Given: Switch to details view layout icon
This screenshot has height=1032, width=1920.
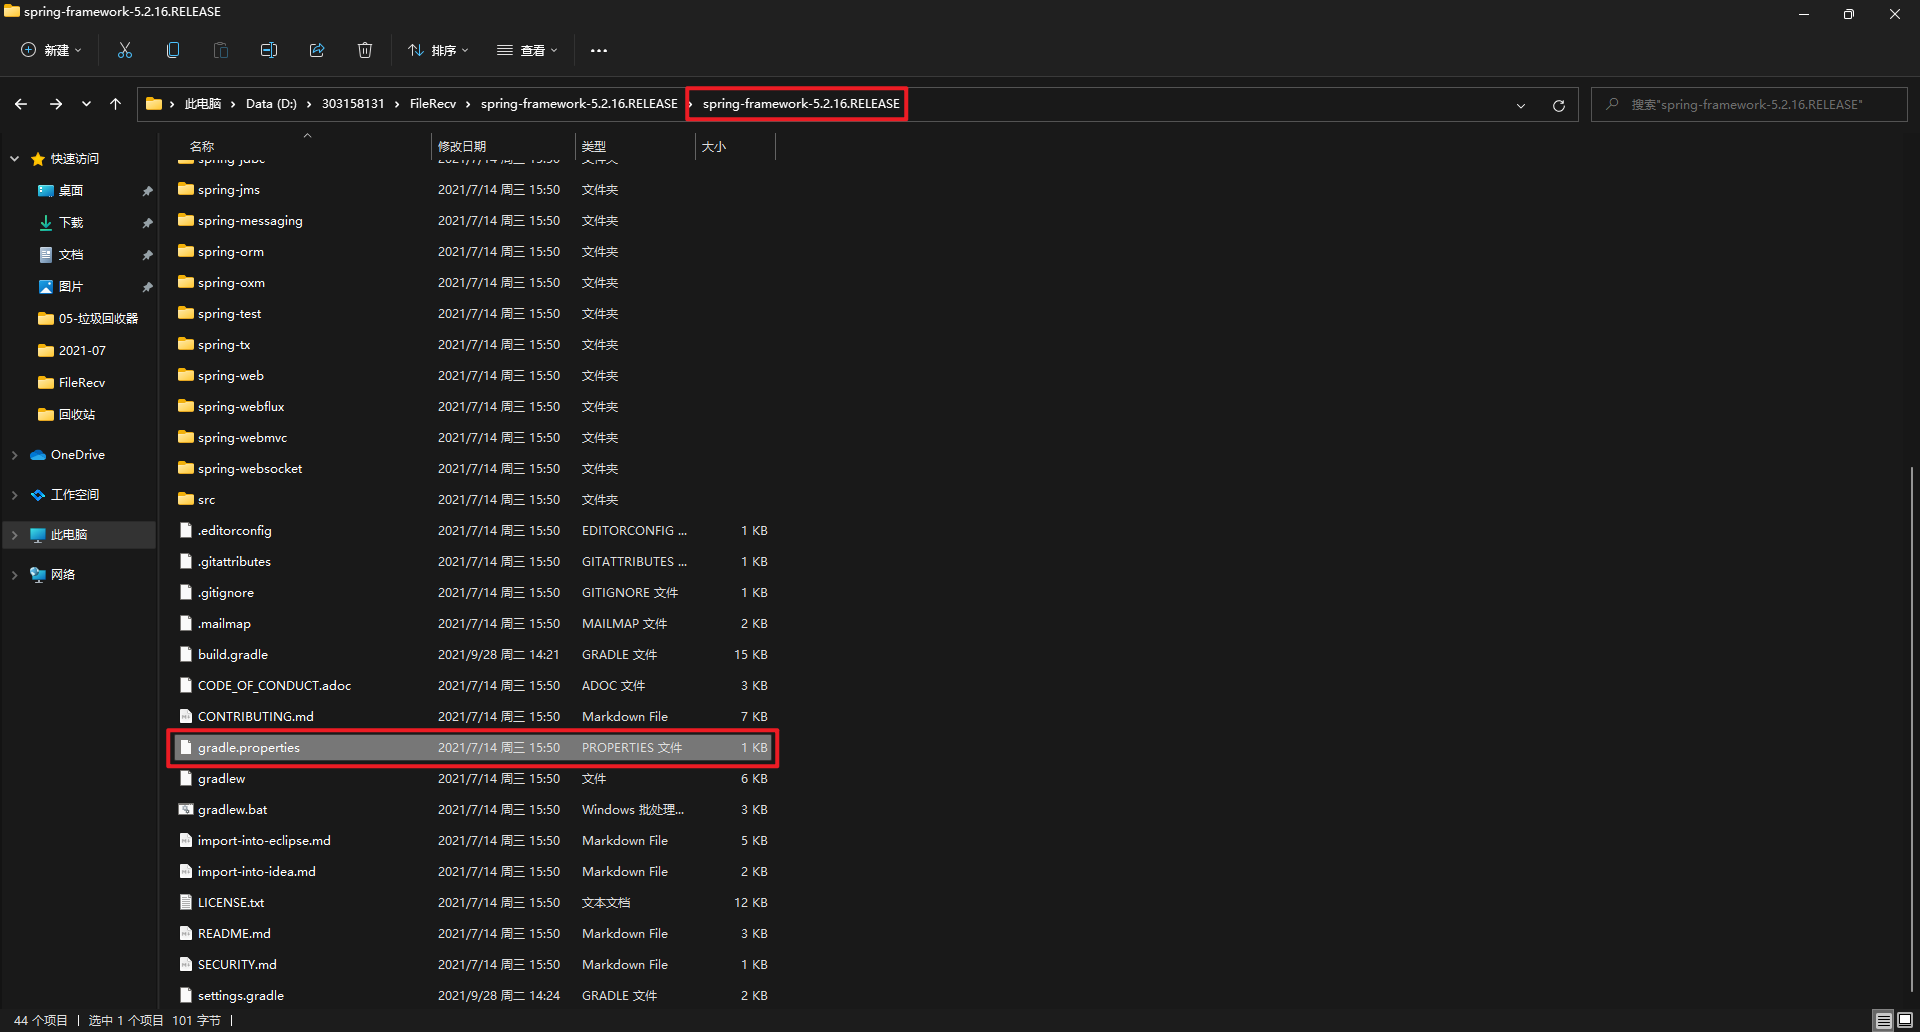Looking at the screenshot, I should [1884, 1020].
